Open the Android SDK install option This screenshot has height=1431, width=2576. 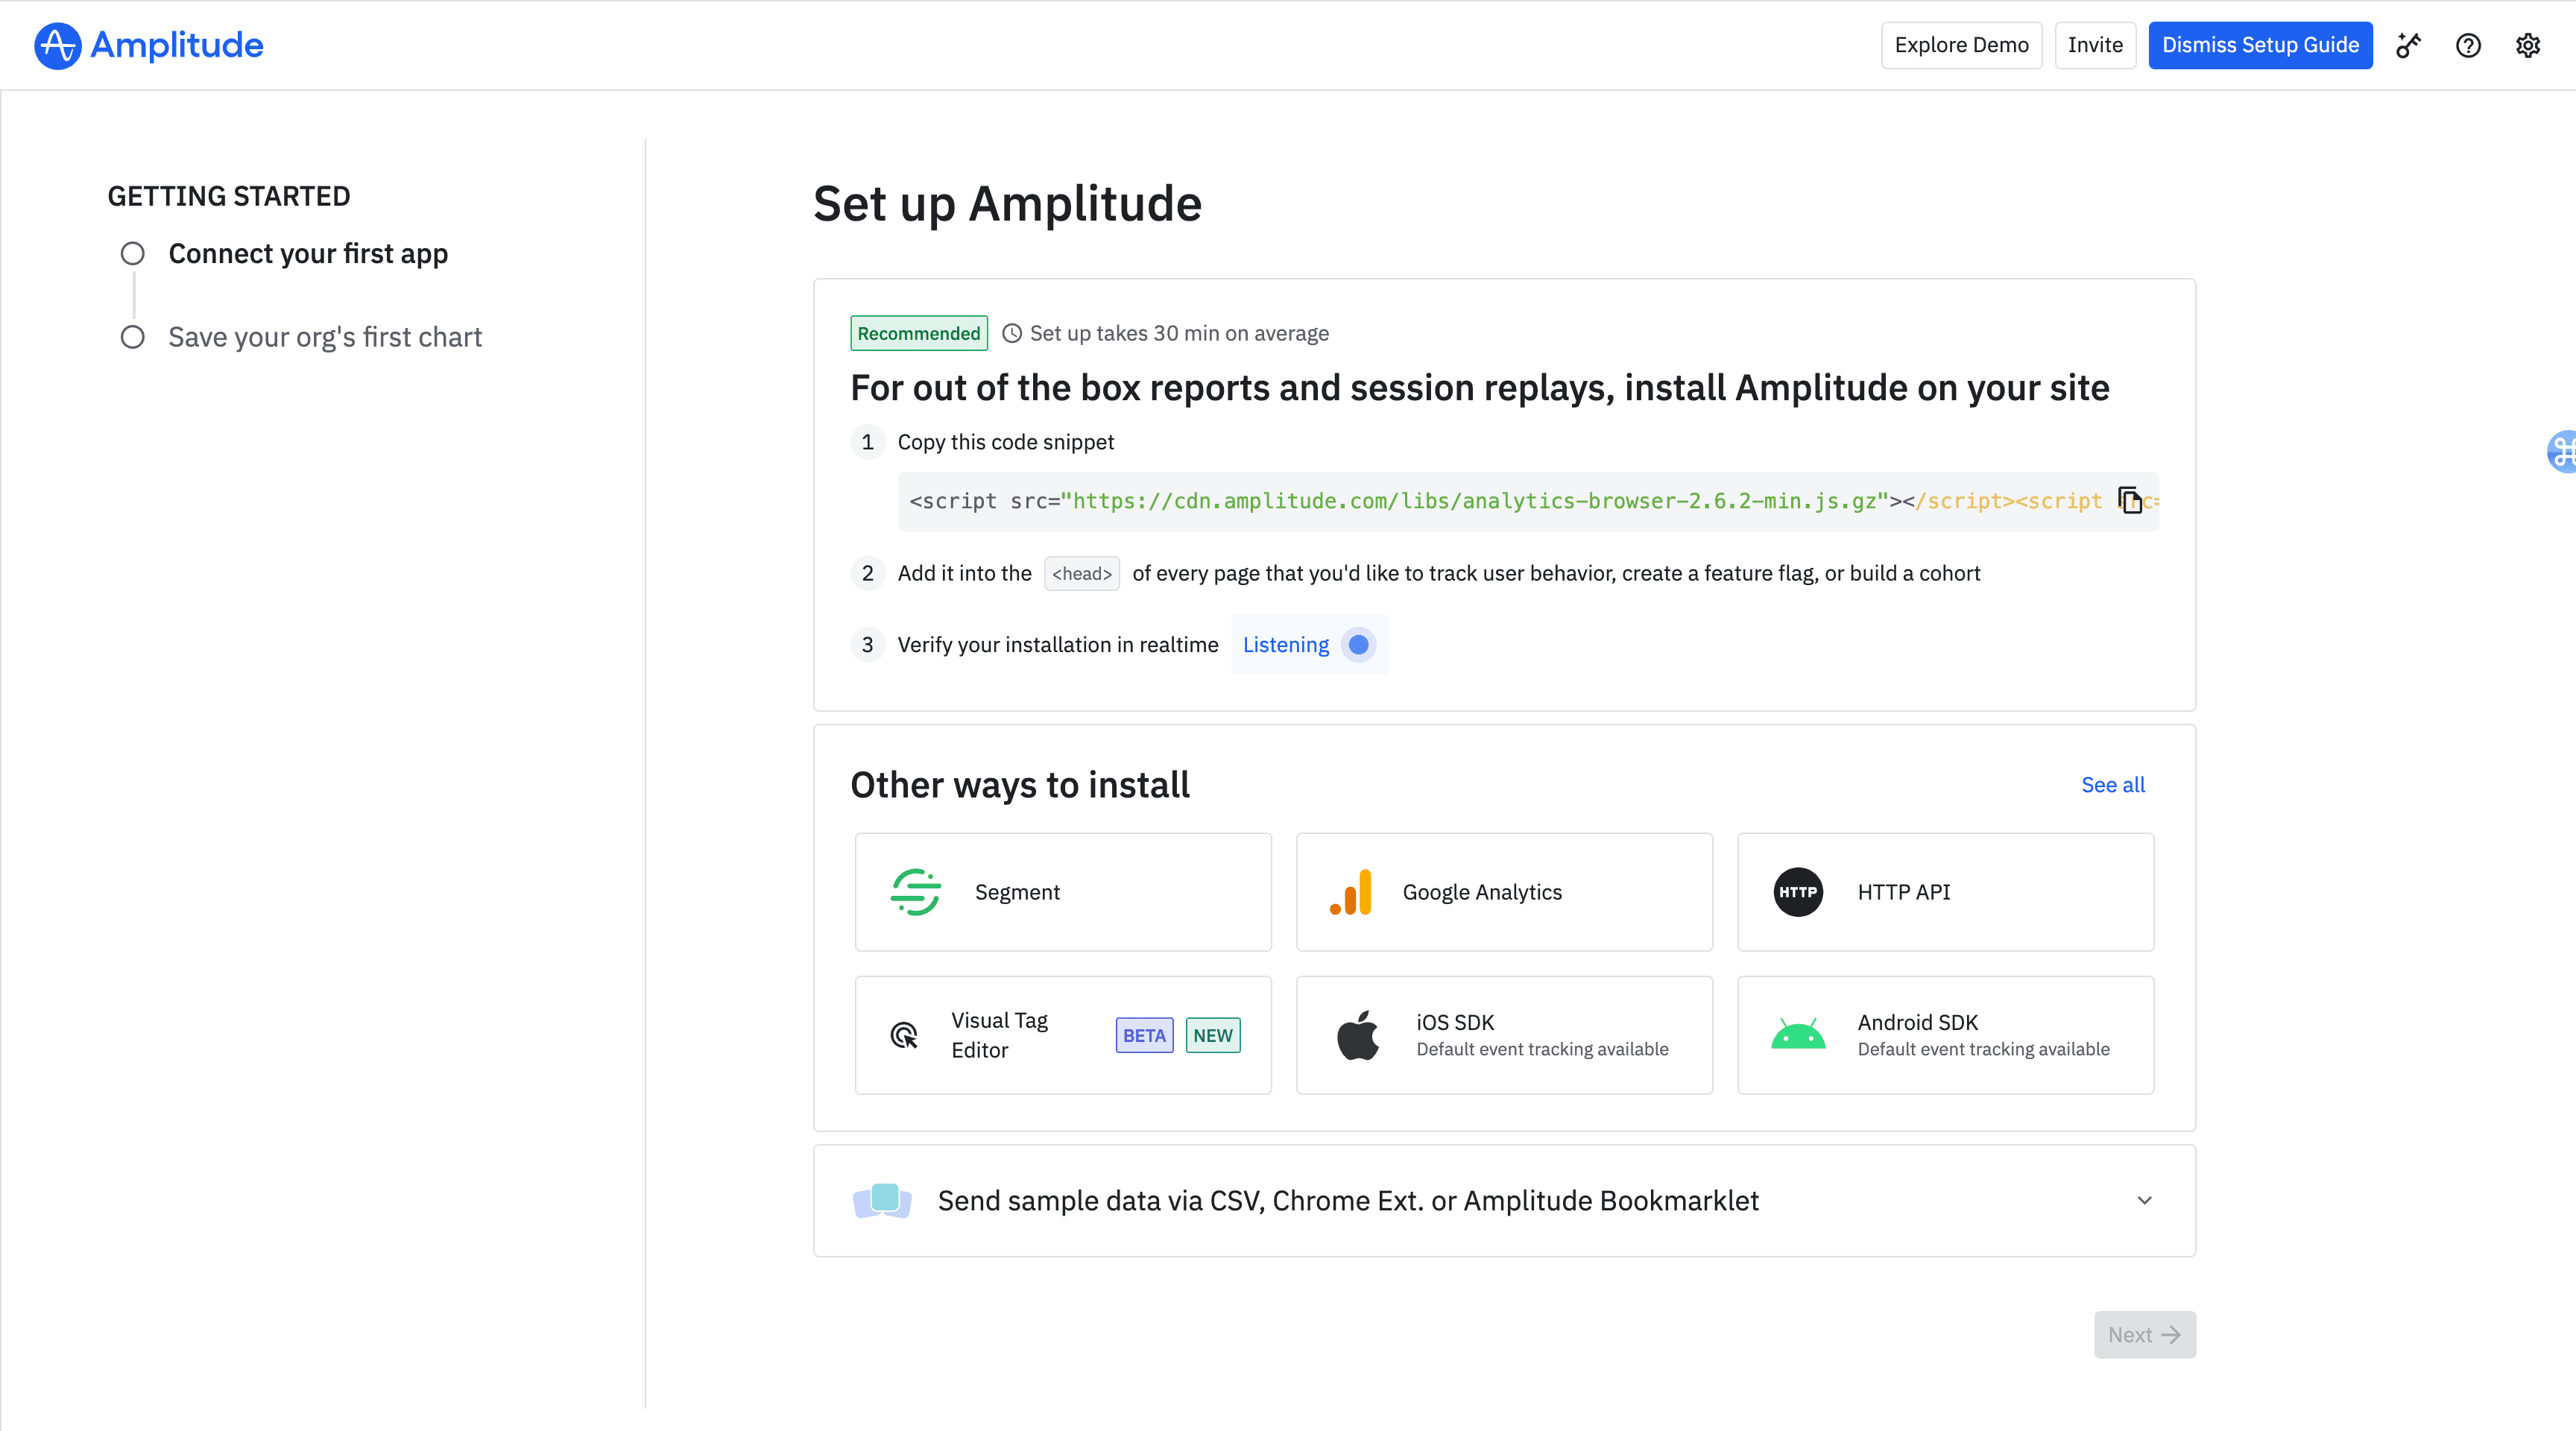tap(1945, 1035)
